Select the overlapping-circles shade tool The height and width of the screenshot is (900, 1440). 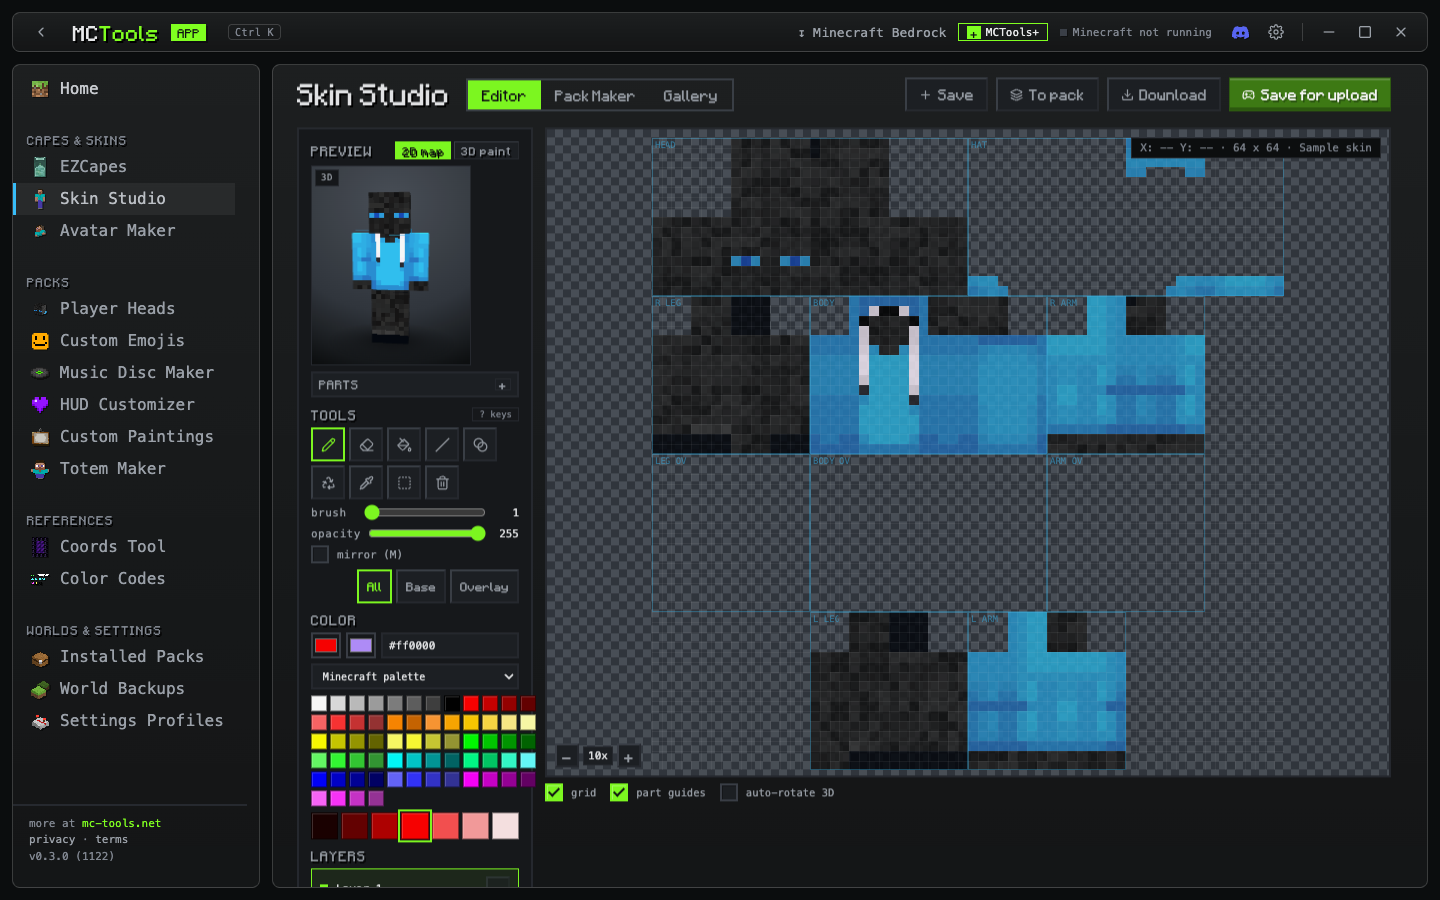pyautogui.click(x=480, y=445)
